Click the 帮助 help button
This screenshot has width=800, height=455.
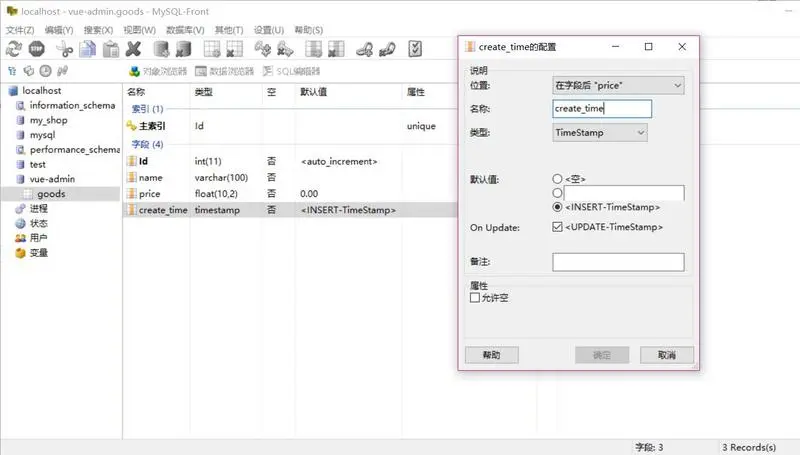pos(491,355)
